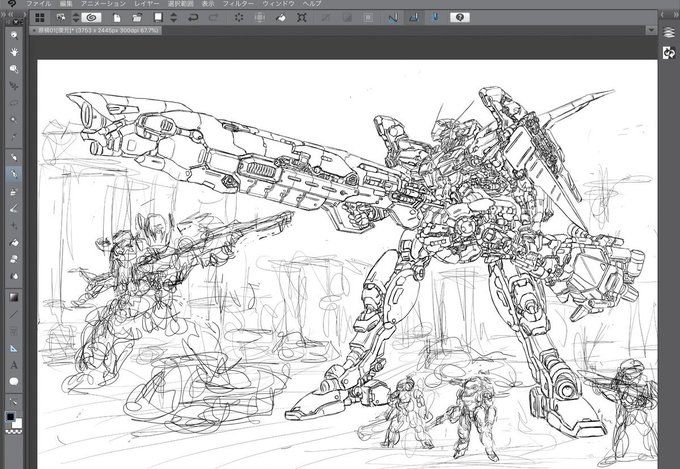Screen dimensions: 680x469
Task: Open the ウィンドウ menu
Action: (x=278, y=3)
